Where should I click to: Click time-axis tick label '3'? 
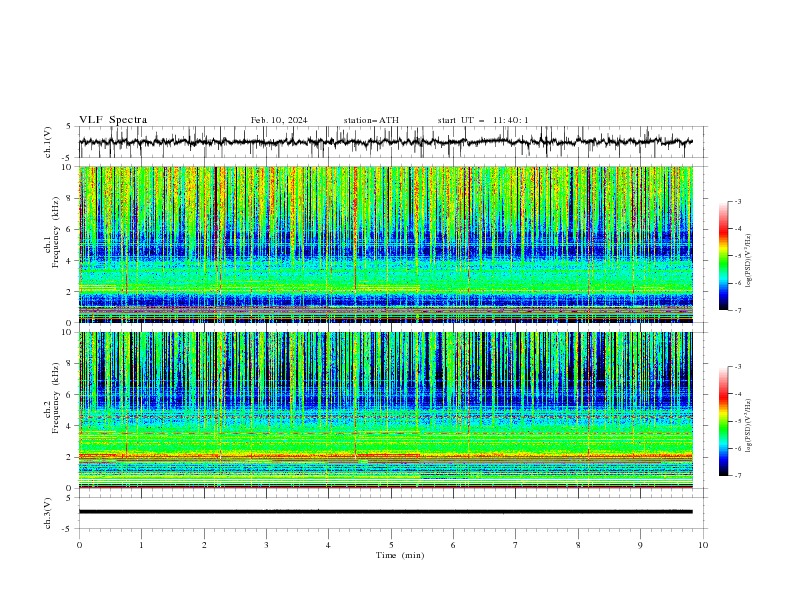(x=266, y=545)
